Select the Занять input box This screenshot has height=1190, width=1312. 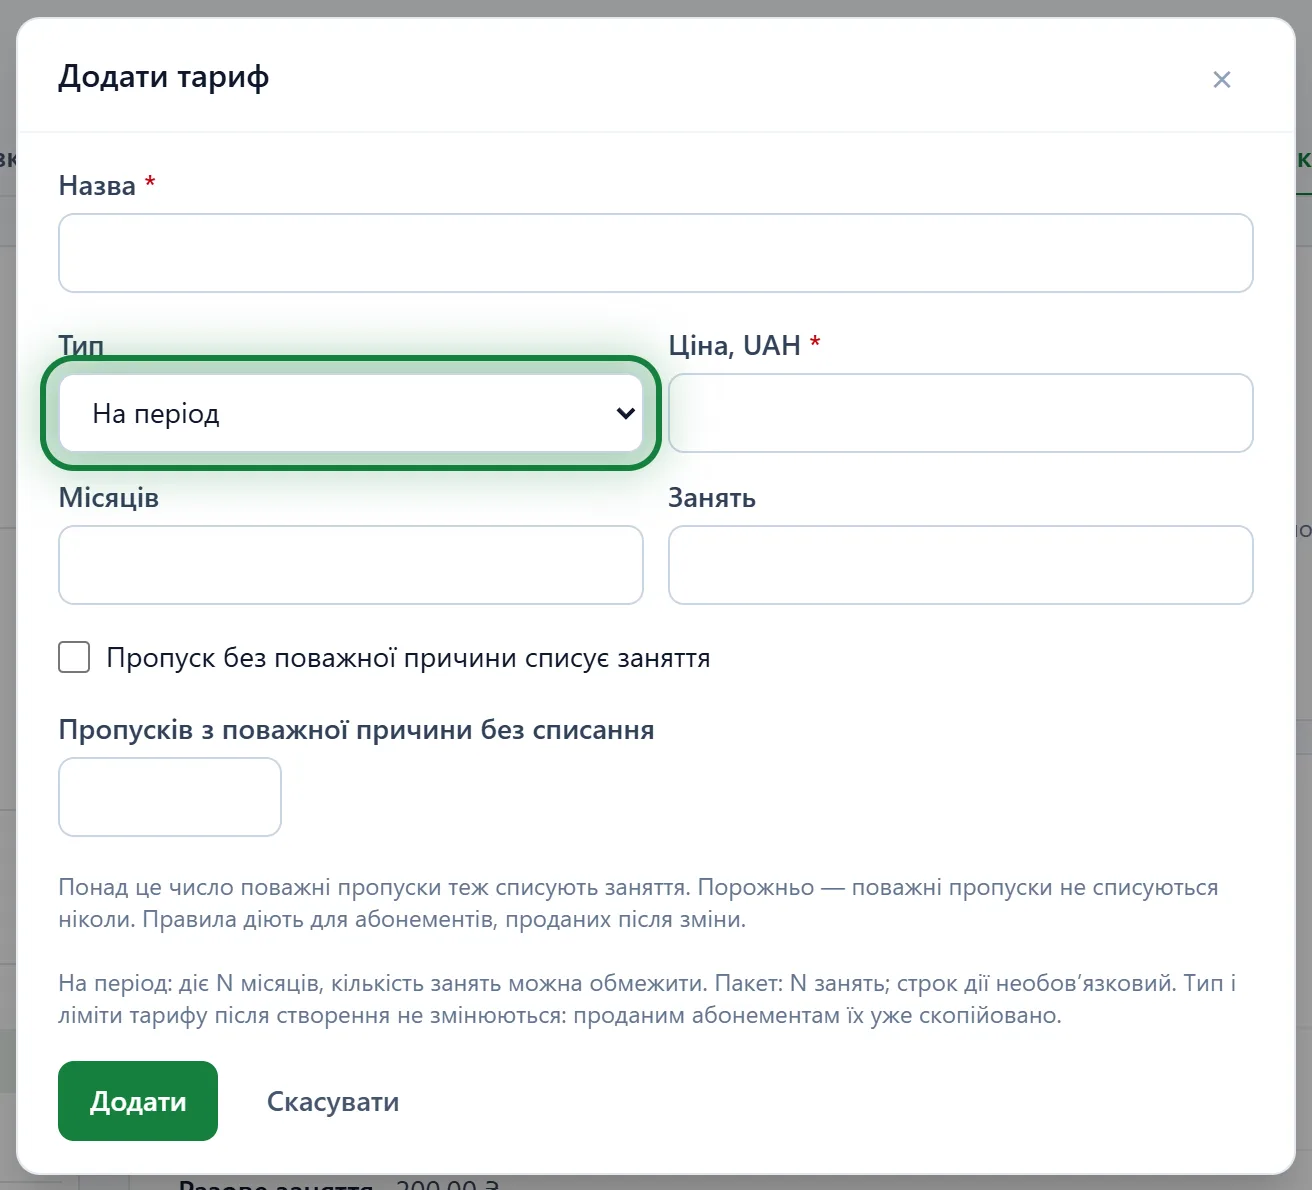[x=961, y=565]
